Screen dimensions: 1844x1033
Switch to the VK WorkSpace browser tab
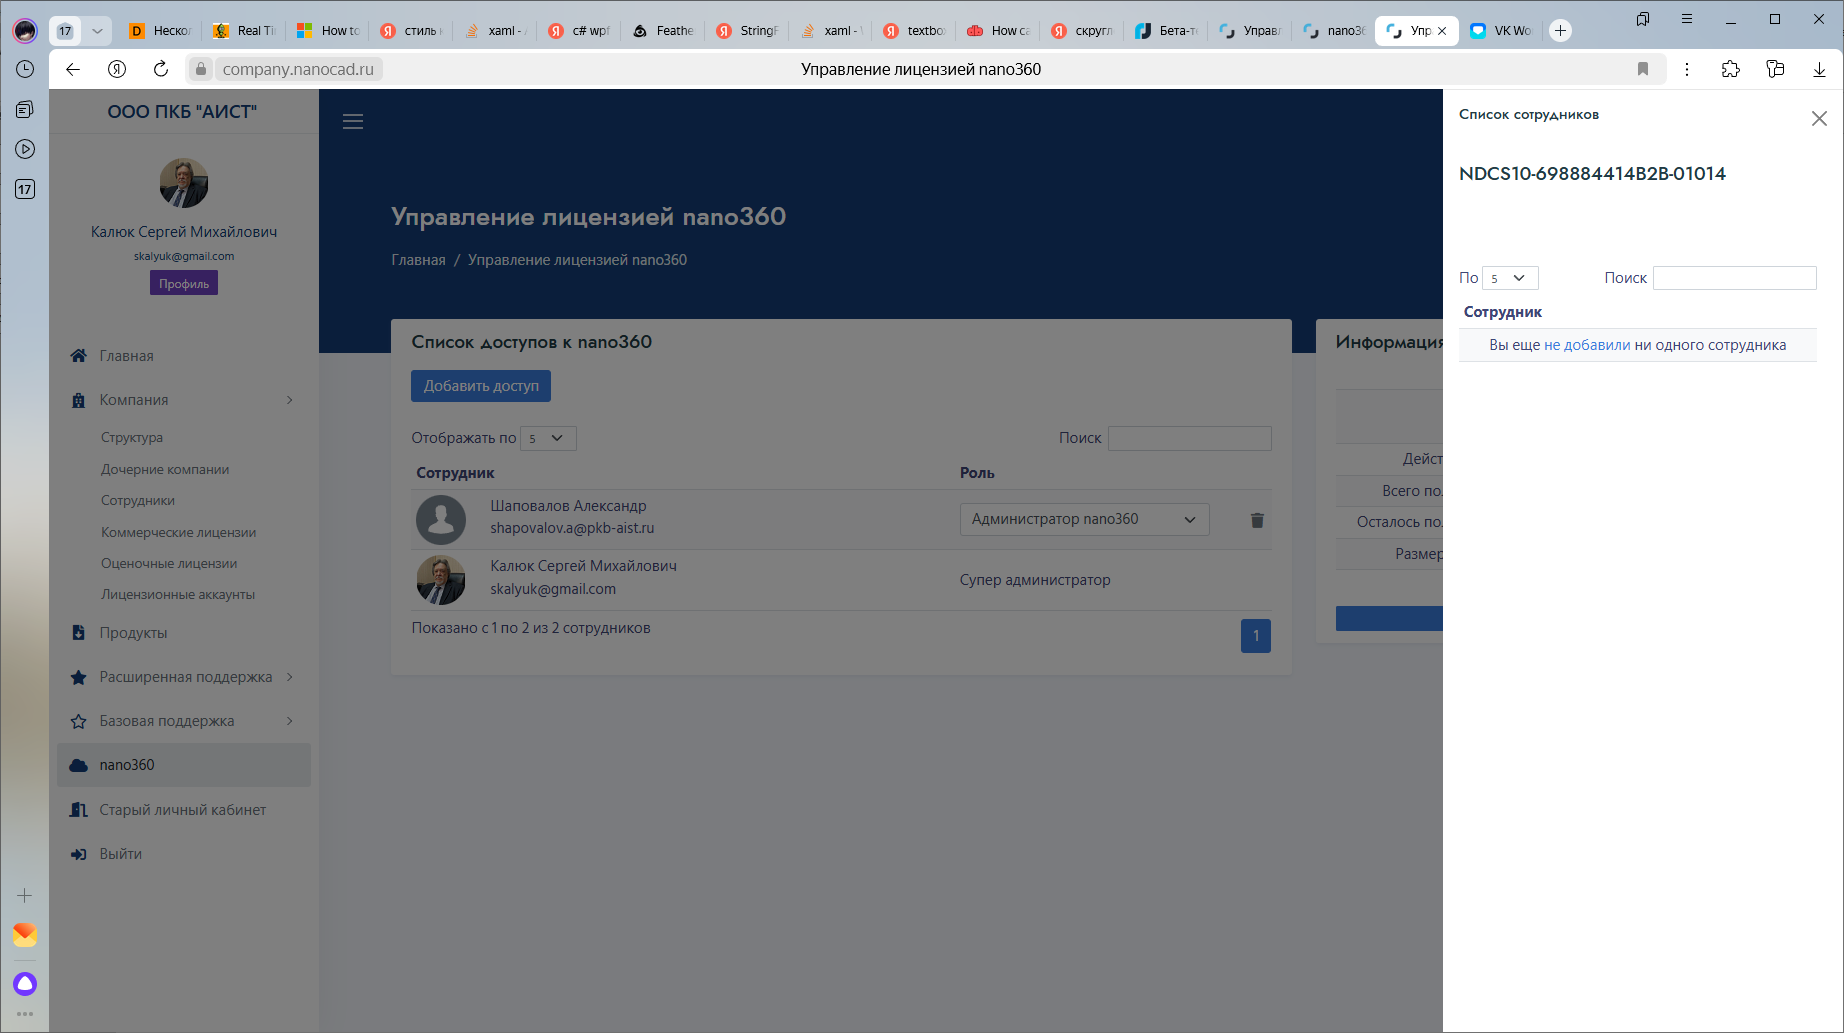pyautogui.click(x=1503, y=30)
